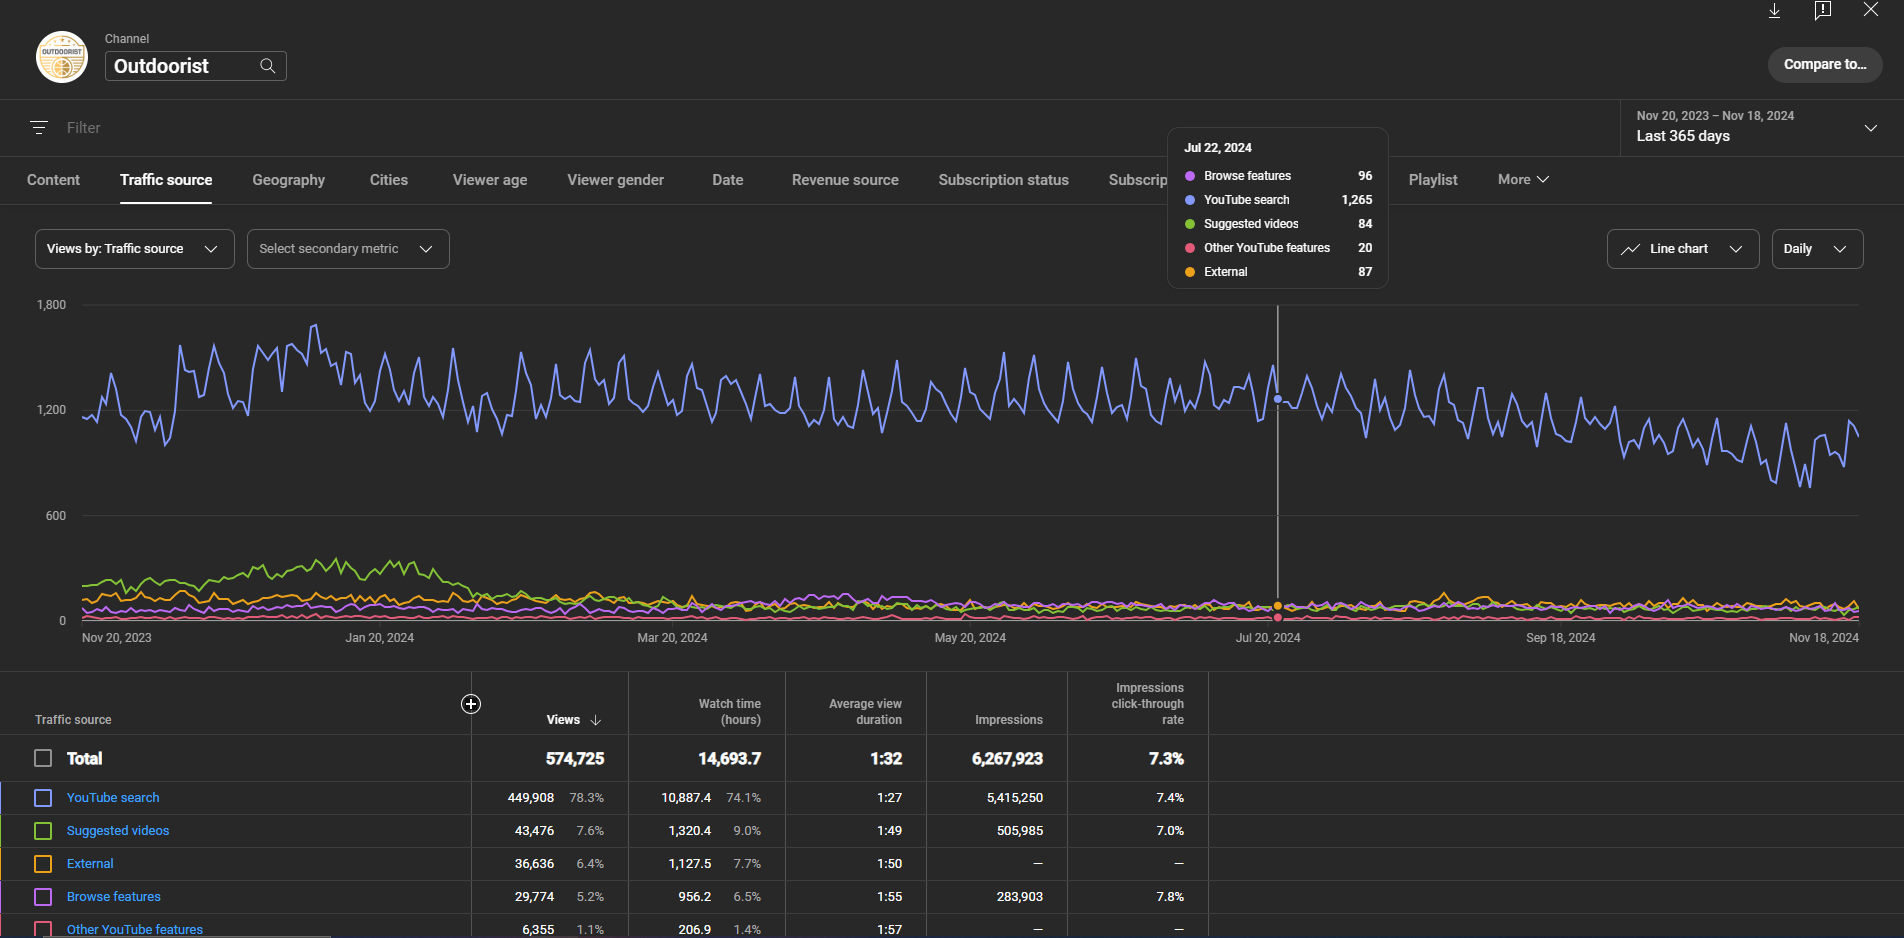Open Daily granularity dropdown
1904x938 pixels.
tap(1817, 249)
